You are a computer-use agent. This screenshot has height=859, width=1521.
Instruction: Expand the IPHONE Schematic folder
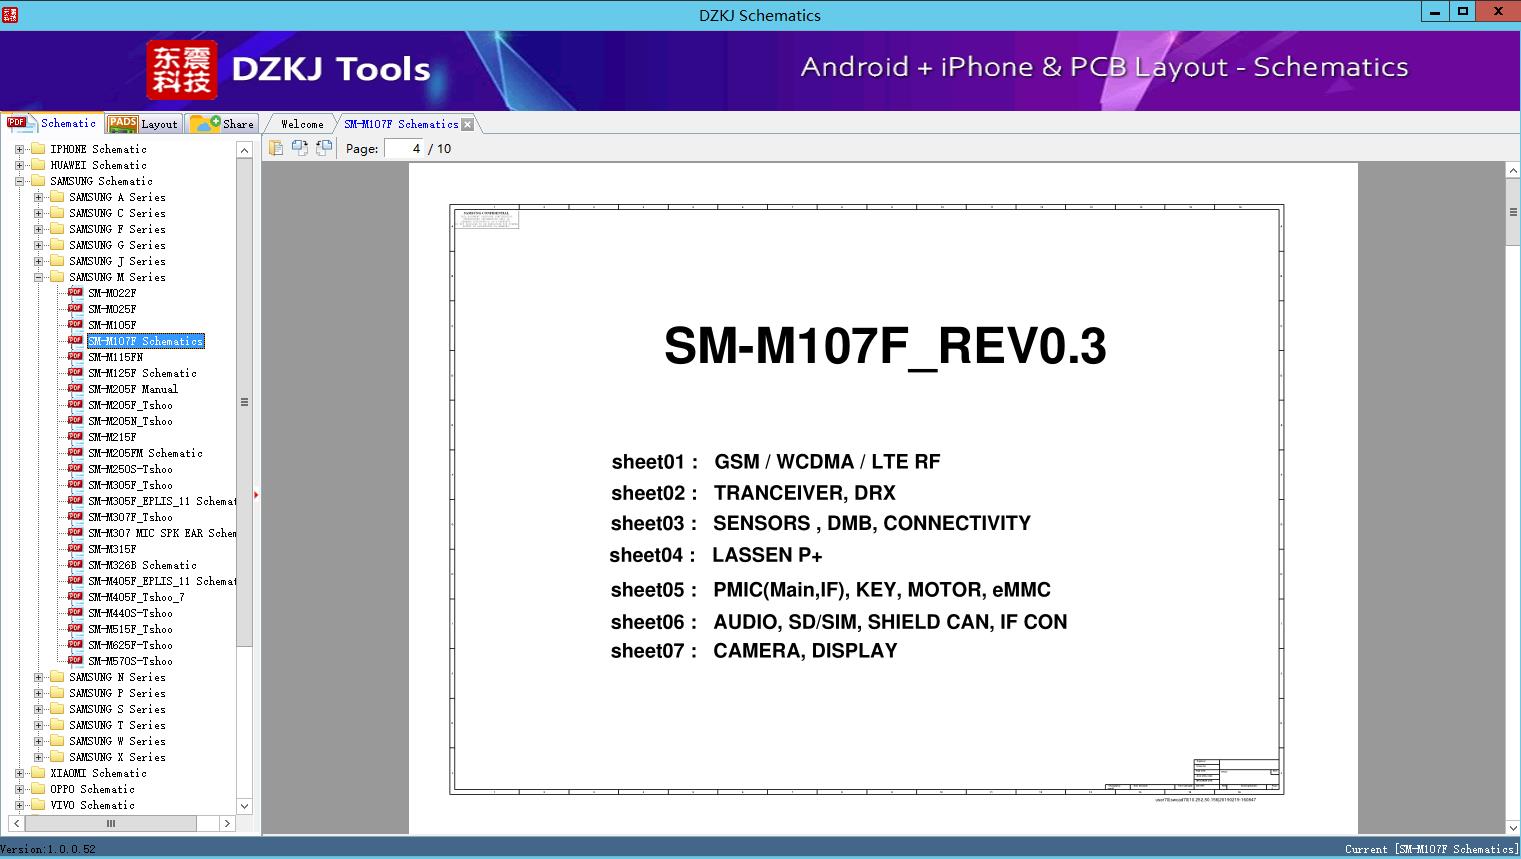click(x=19, y=149)
